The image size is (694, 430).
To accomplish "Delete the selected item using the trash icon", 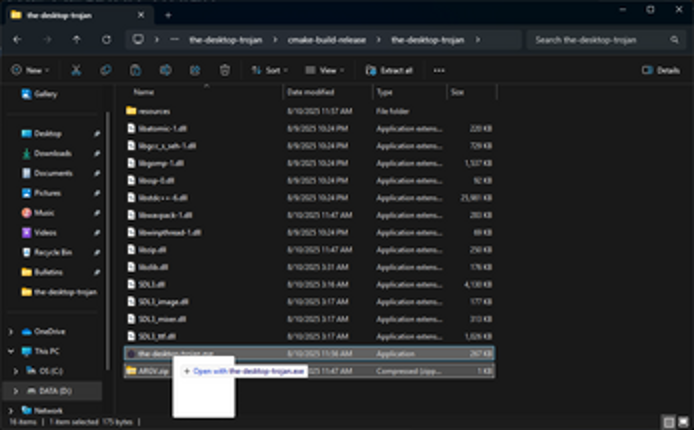I will coord(225,70).
